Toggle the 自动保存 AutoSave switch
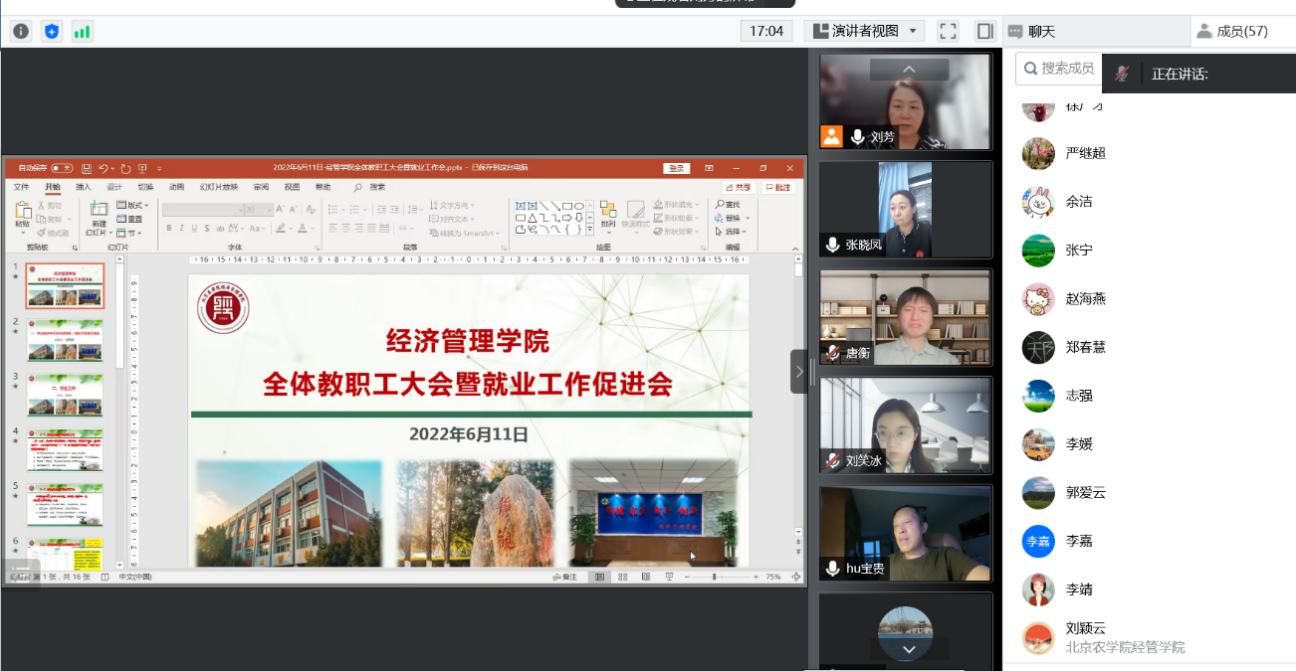 pyautogui.click(x=62, y=168)
